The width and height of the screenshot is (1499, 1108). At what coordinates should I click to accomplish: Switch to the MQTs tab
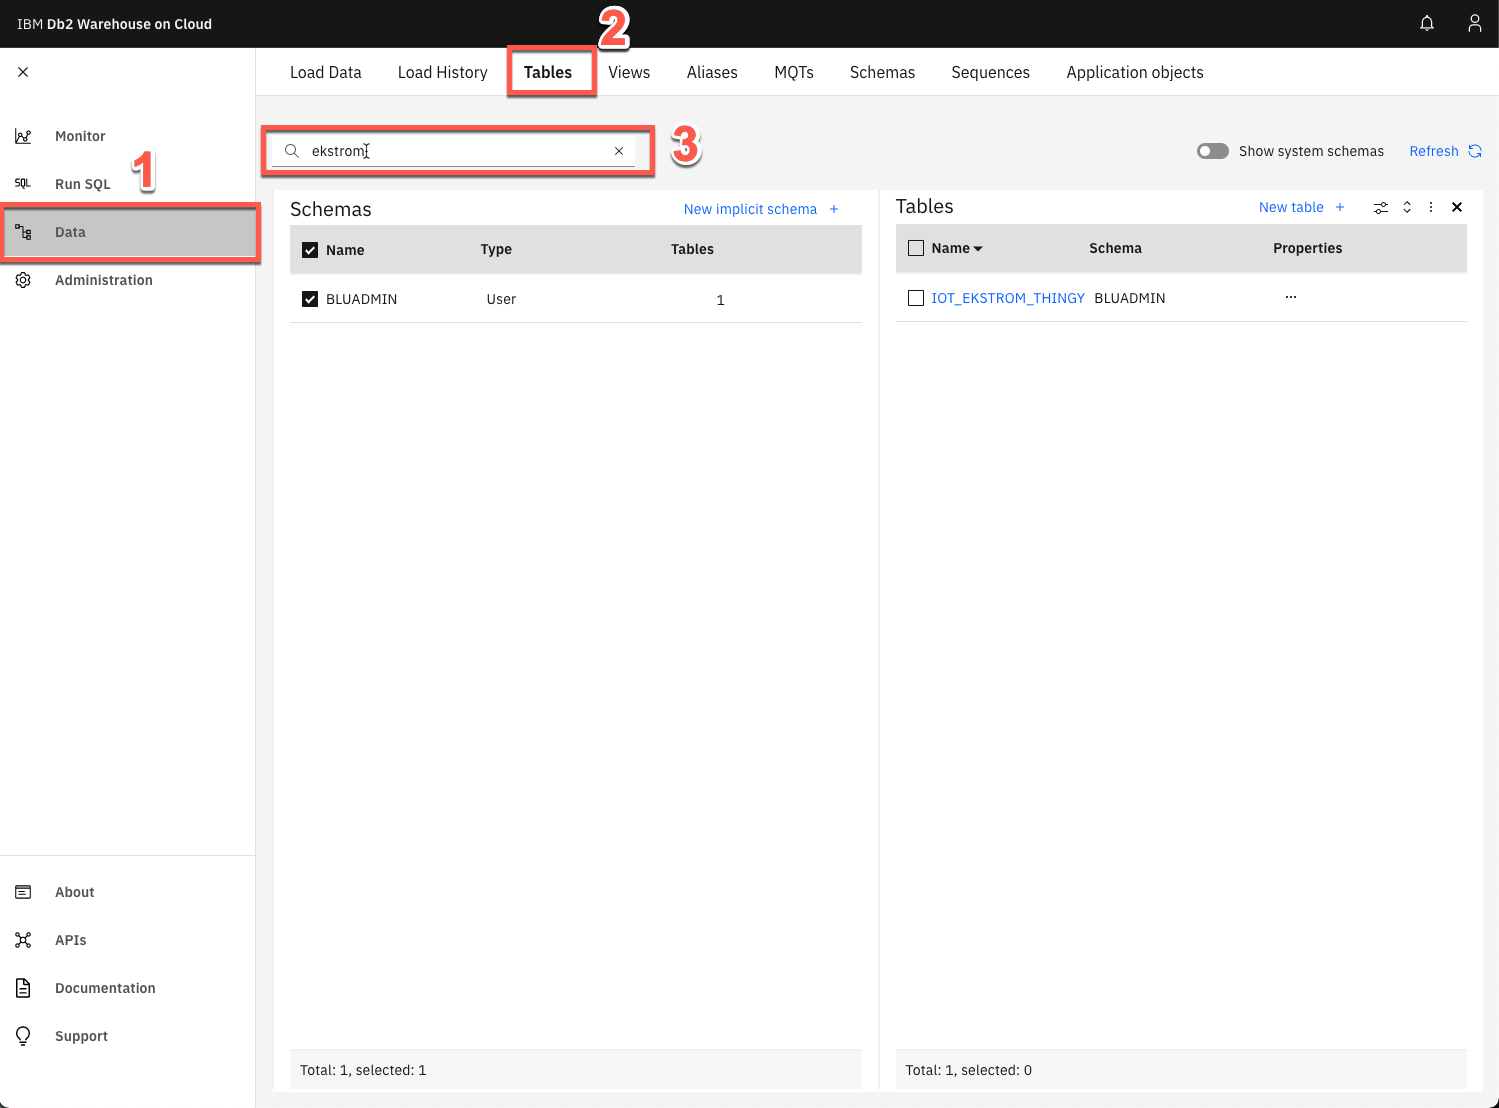(x=794, y=72)
